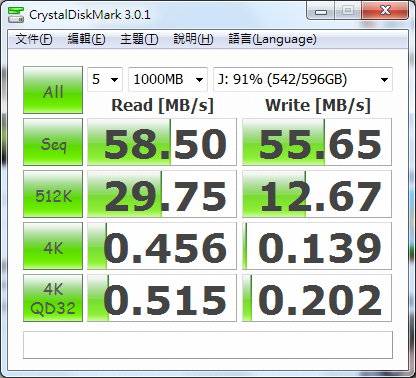The image size is (416, 378).
Task: Open the 語言(Language) menu
Action: (272, 39)
